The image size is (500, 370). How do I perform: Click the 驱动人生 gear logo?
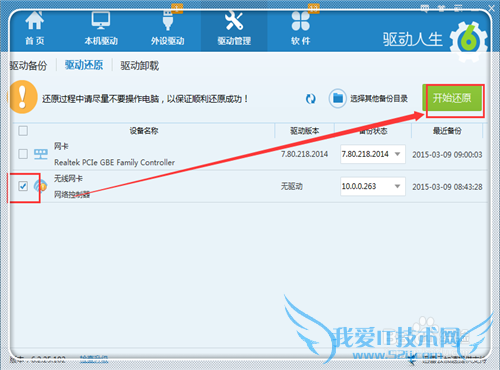(x=469, y=41)
